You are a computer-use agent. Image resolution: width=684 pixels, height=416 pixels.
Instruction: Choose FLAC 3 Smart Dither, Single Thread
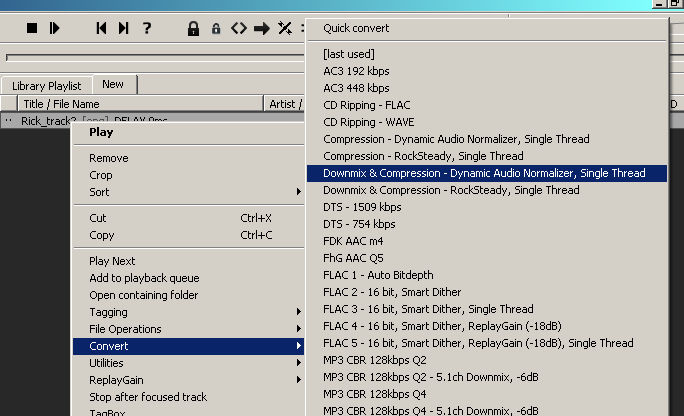[x=487, y=309]
